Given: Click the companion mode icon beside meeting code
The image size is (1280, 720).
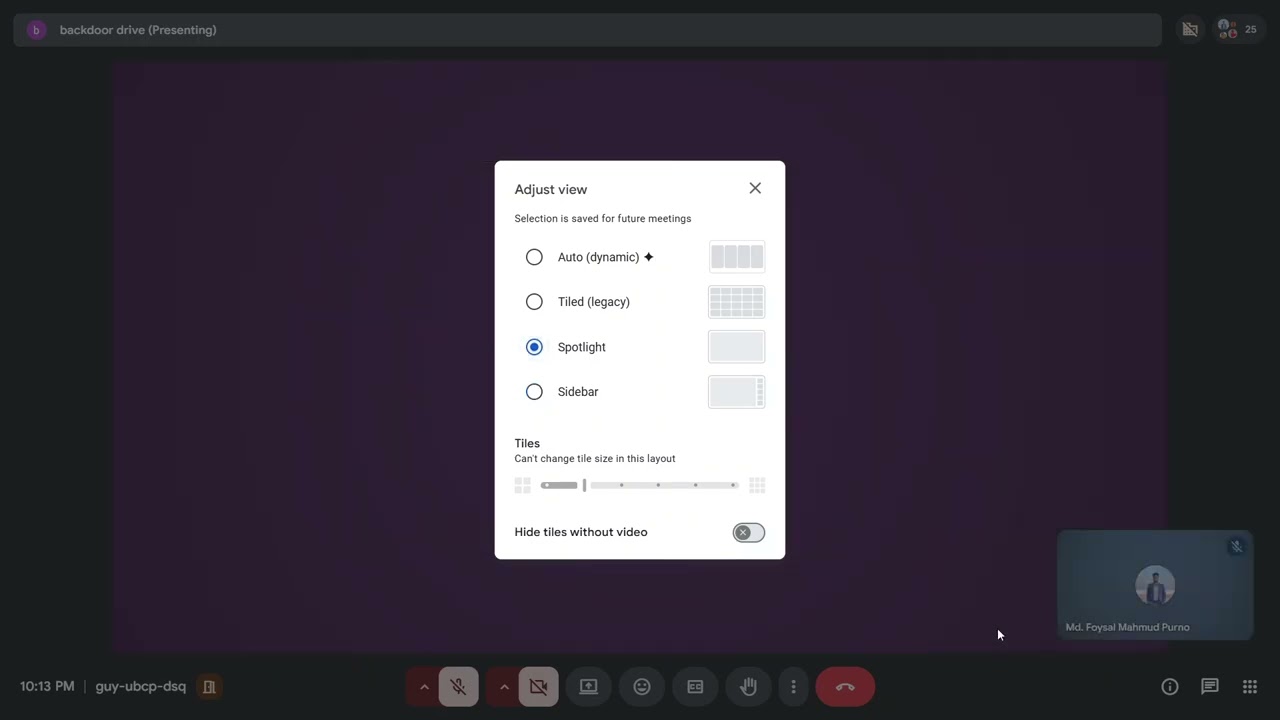Looking at the screenshot, I should (x=209, y=687).
